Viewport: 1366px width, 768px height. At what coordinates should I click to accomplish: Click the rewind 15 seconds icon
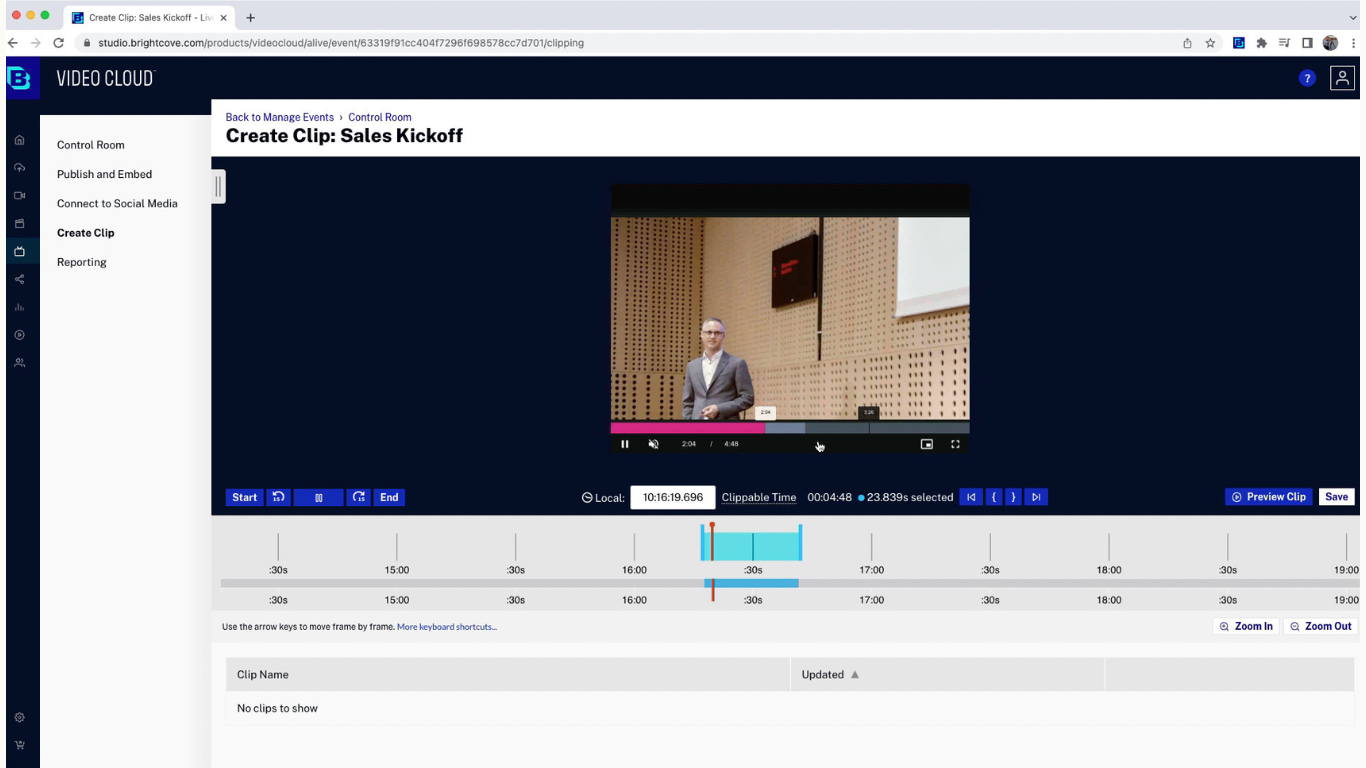(x=279, y=497)
